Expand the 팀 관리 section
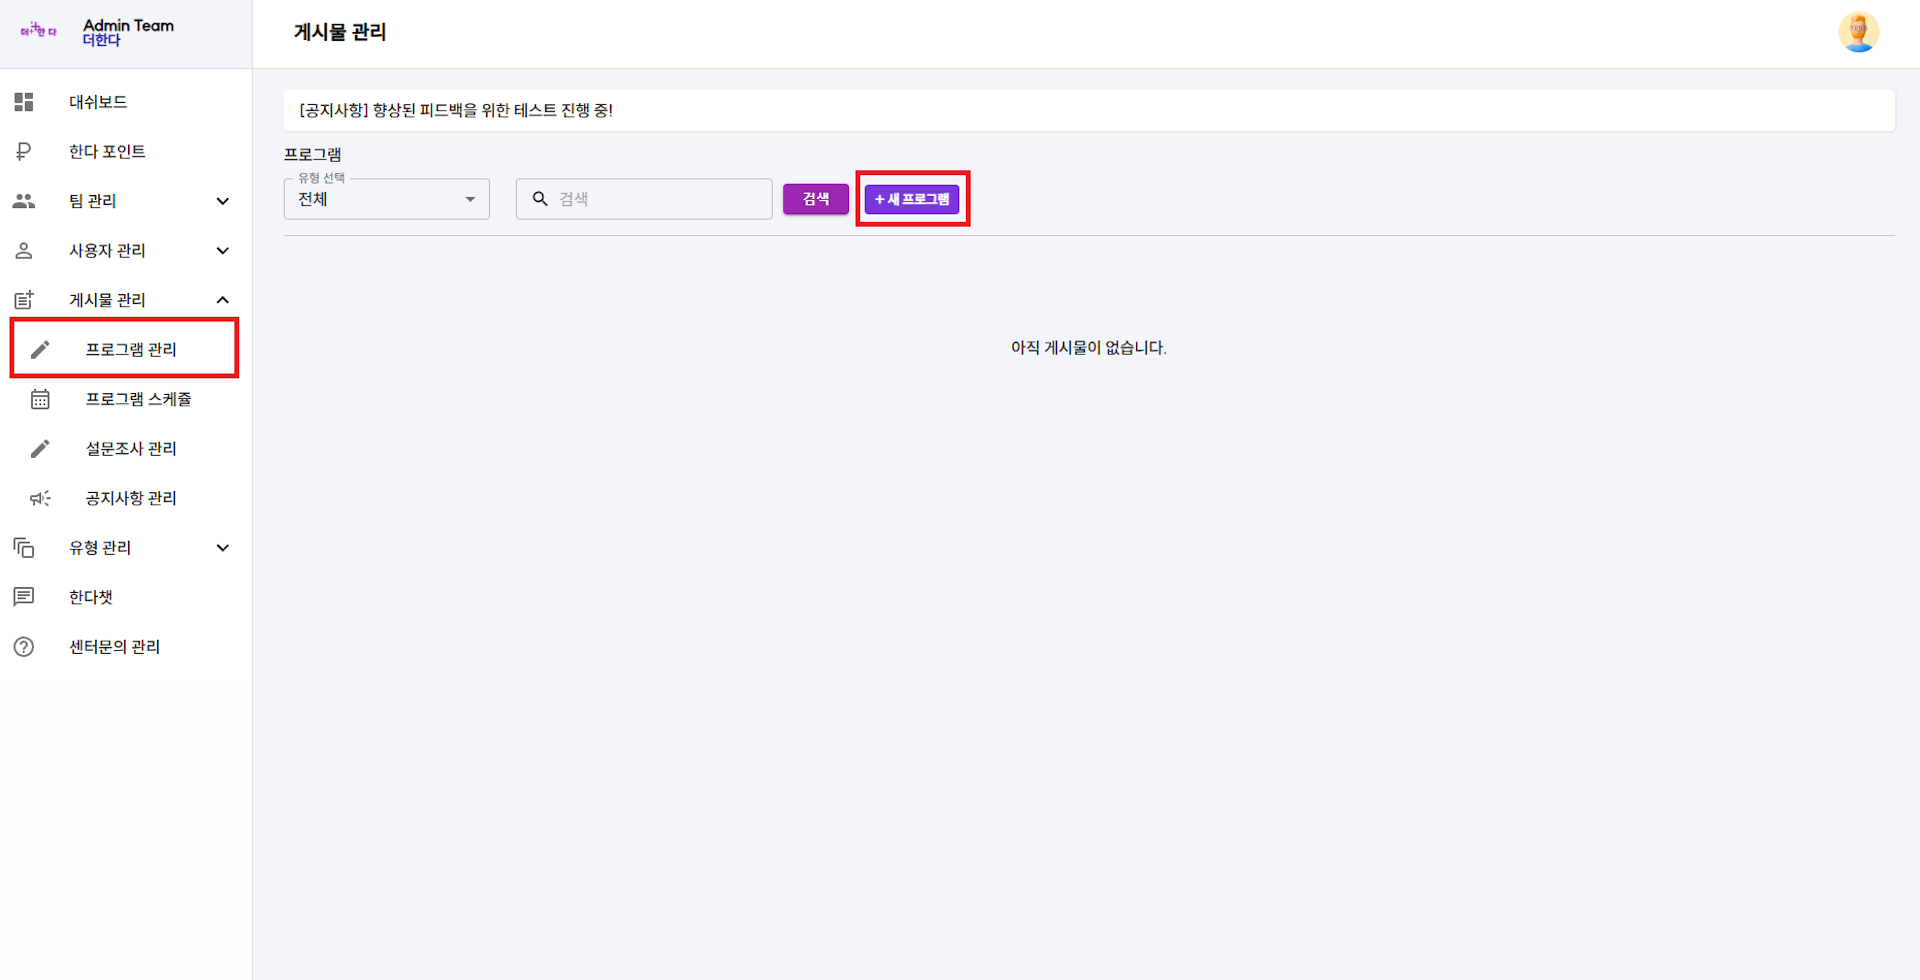 [x=222, y=200]
